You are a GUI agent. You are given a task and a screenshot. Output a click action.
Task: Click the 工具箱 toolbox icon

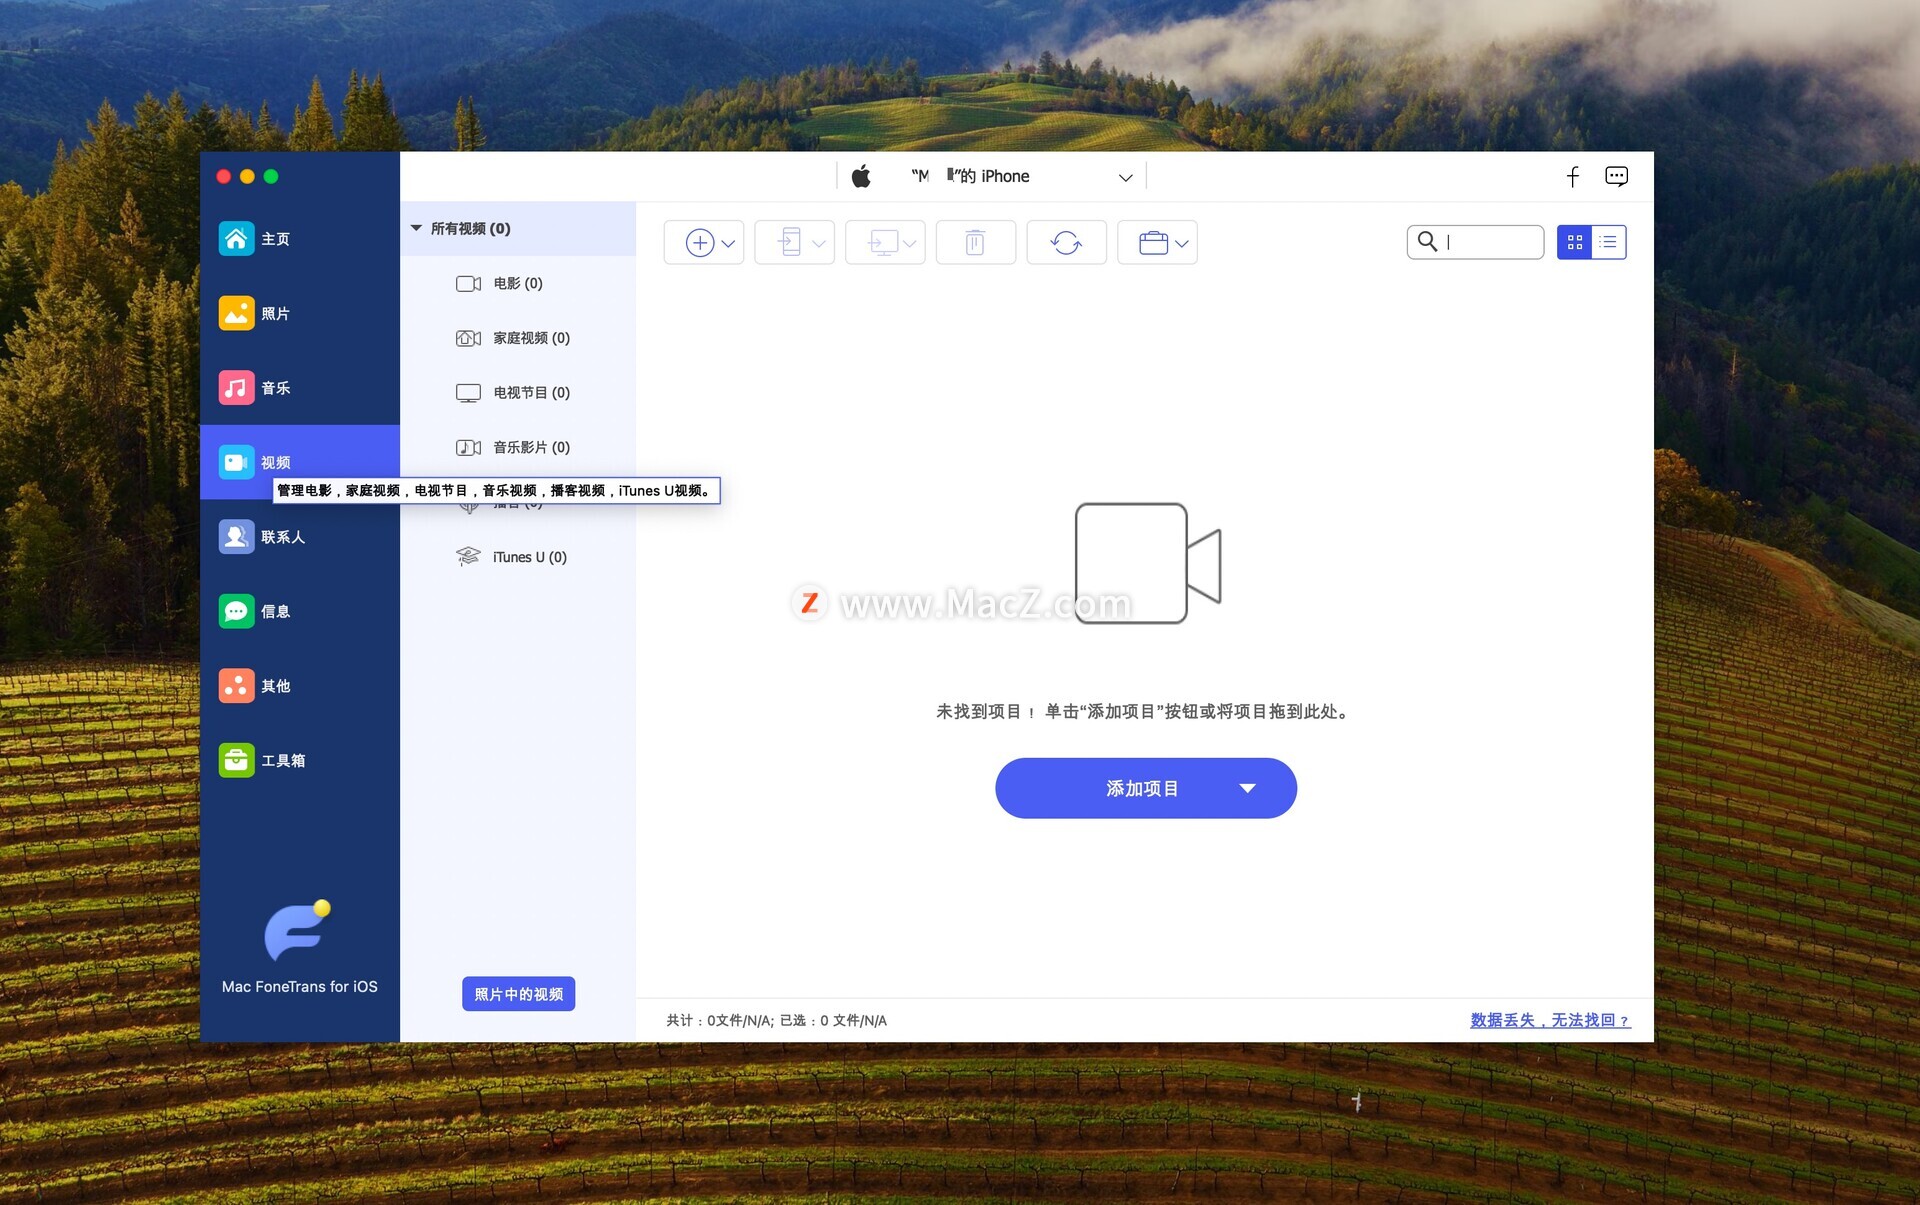[x=237, y=760]
